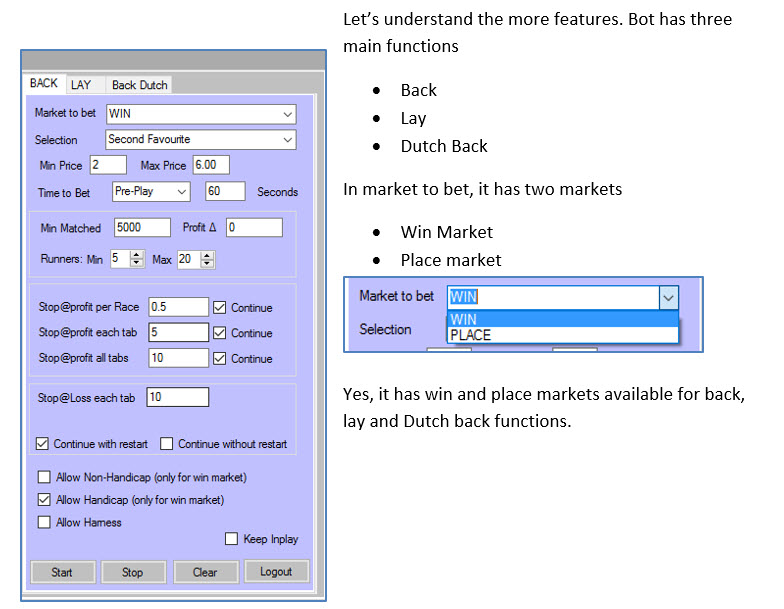Switch to the LAY tab
The height and width of the screenshot is (609, 784).
click(x=81, y=85)
